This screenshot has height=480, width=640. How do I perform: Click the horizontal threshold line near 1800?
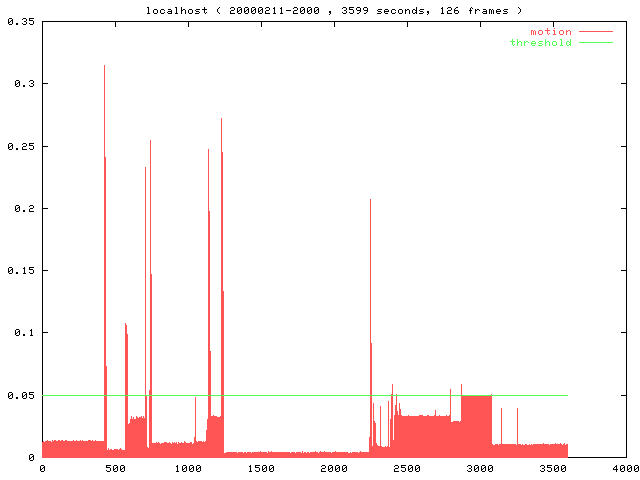coord(305,395)
